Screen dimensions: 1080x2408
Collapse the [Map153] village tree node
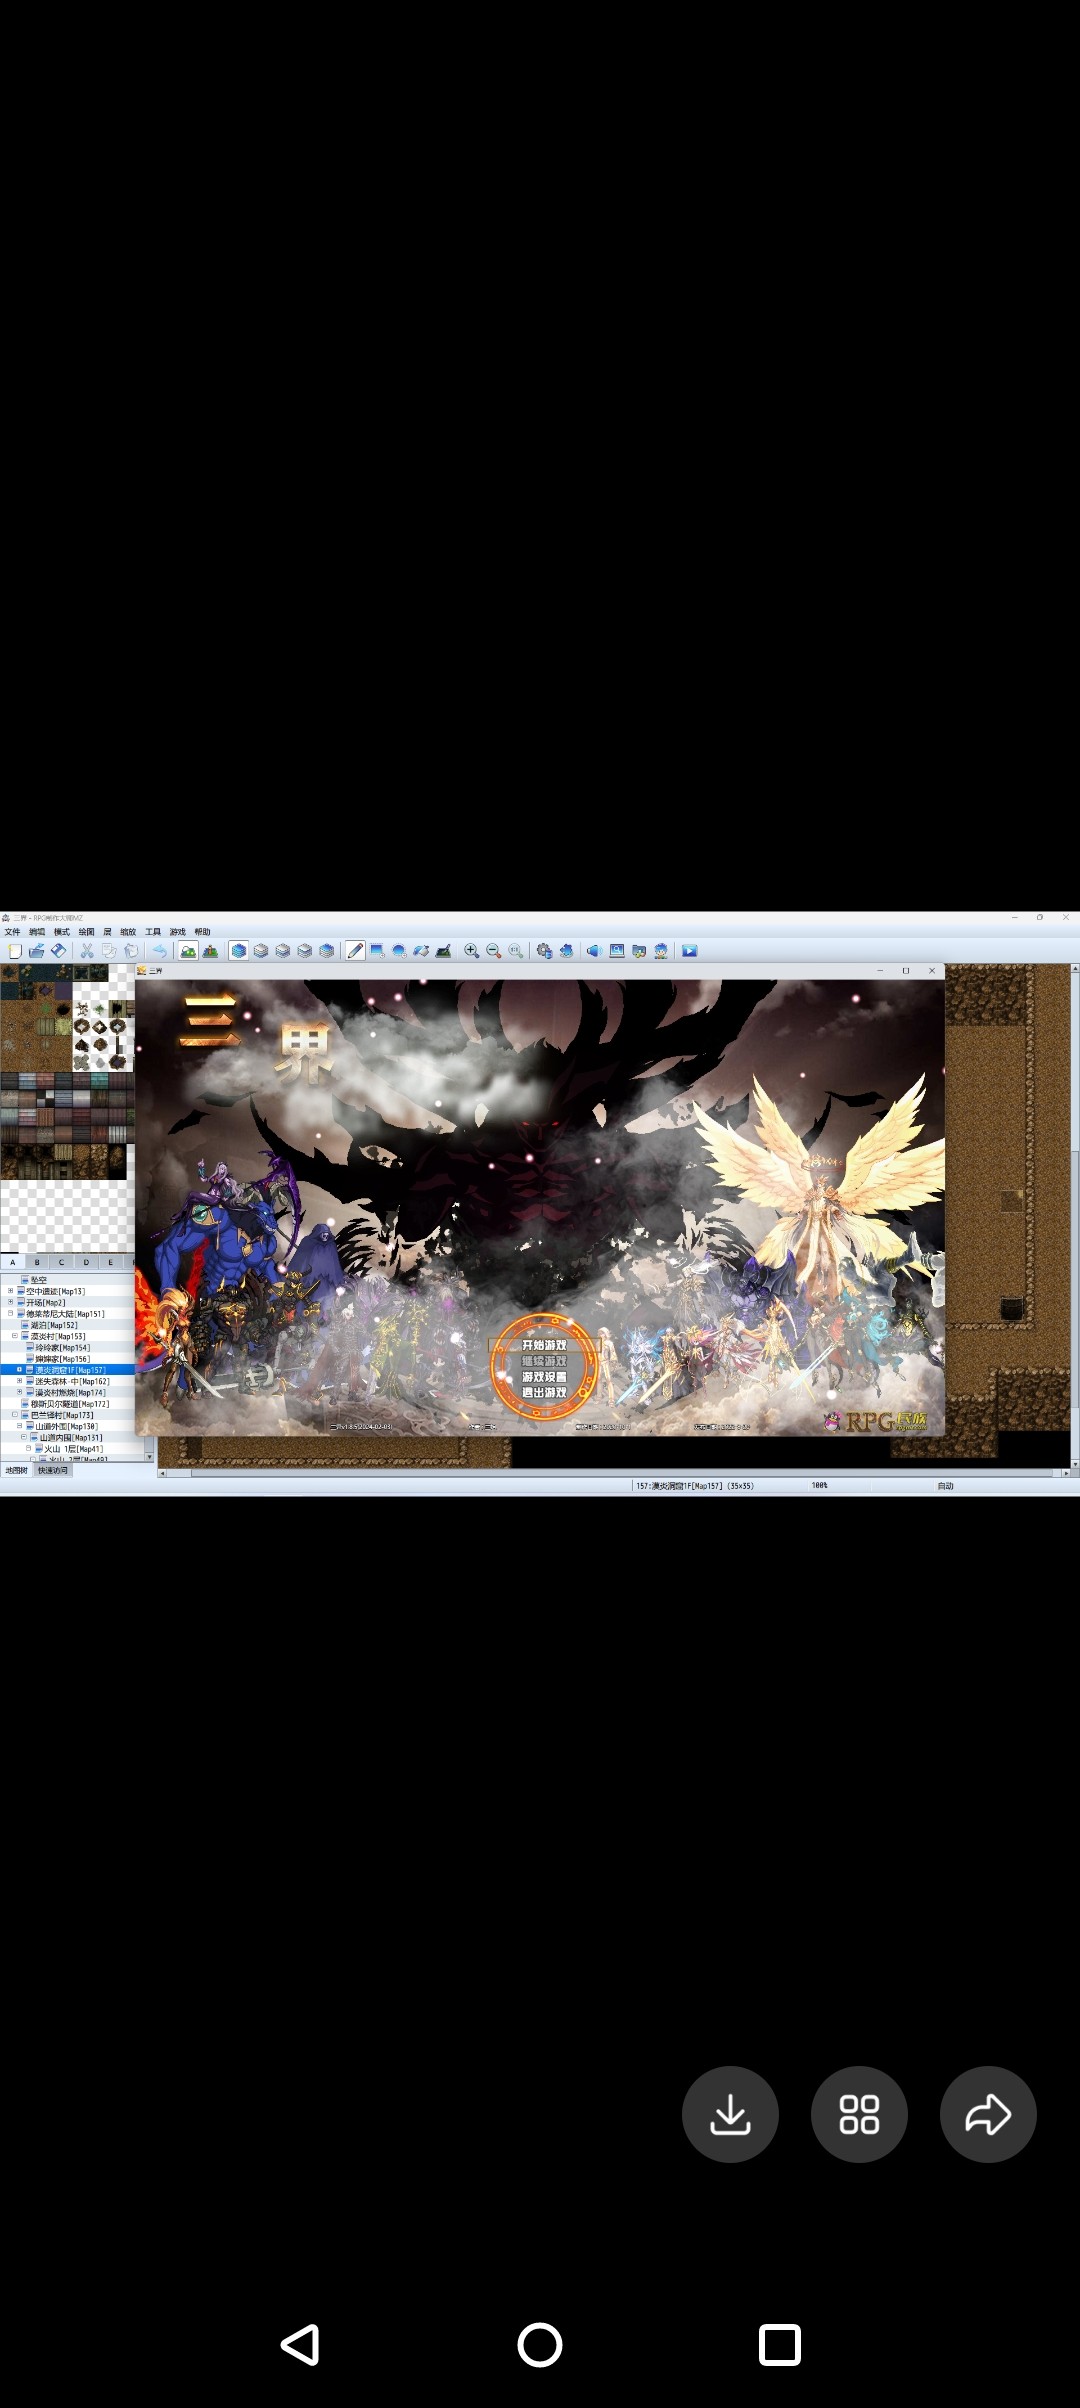[15, 1336]
